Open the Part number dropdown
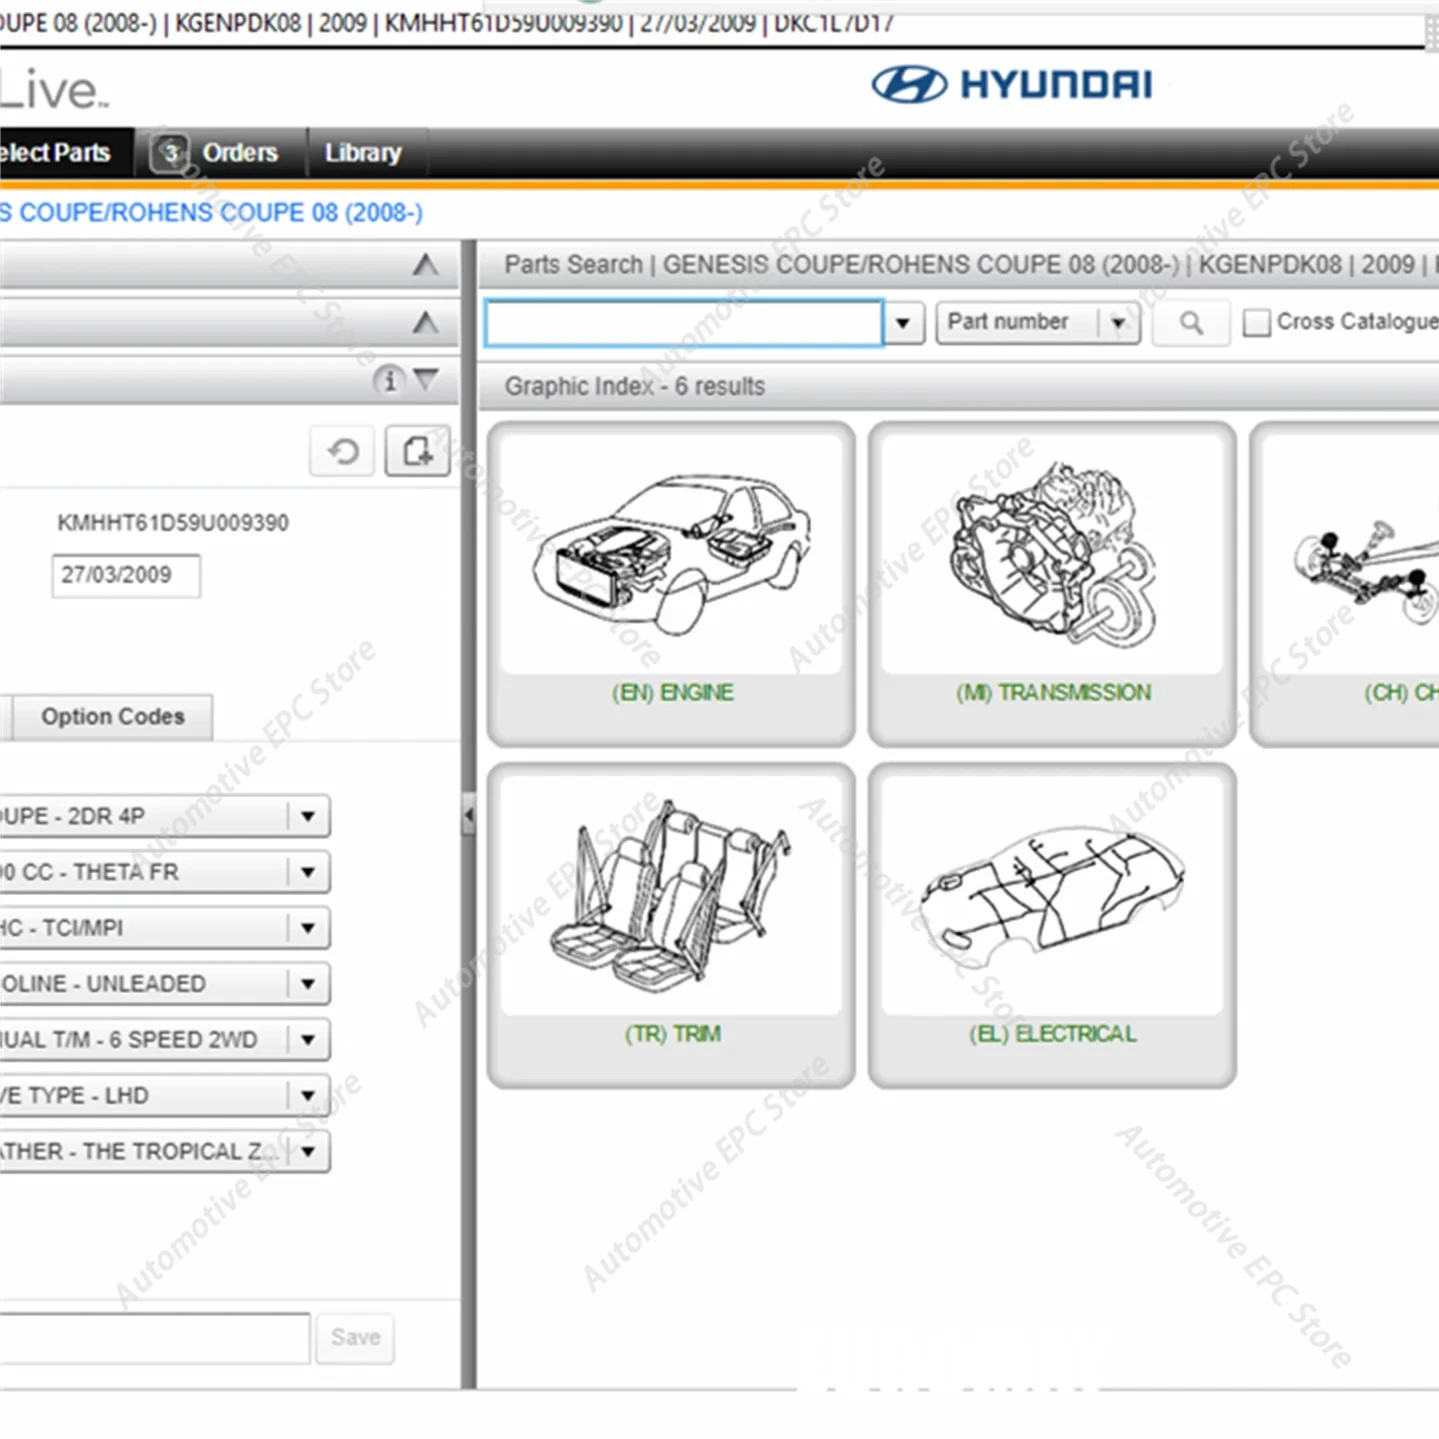The height and width of the screenshot is (1439, 1439). click(1119, 322)
